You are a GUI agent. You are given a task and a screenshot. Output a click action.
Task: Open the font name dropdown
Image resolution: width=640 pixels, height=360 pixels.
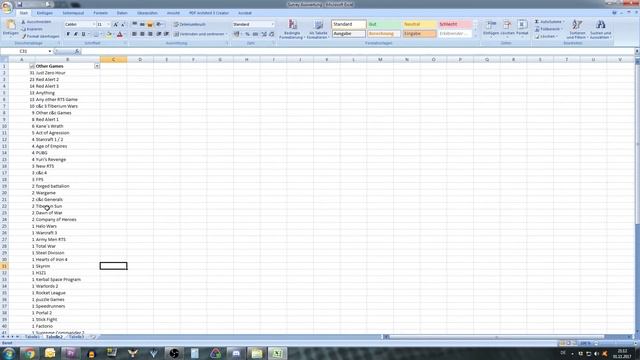[x=93, y=24]
